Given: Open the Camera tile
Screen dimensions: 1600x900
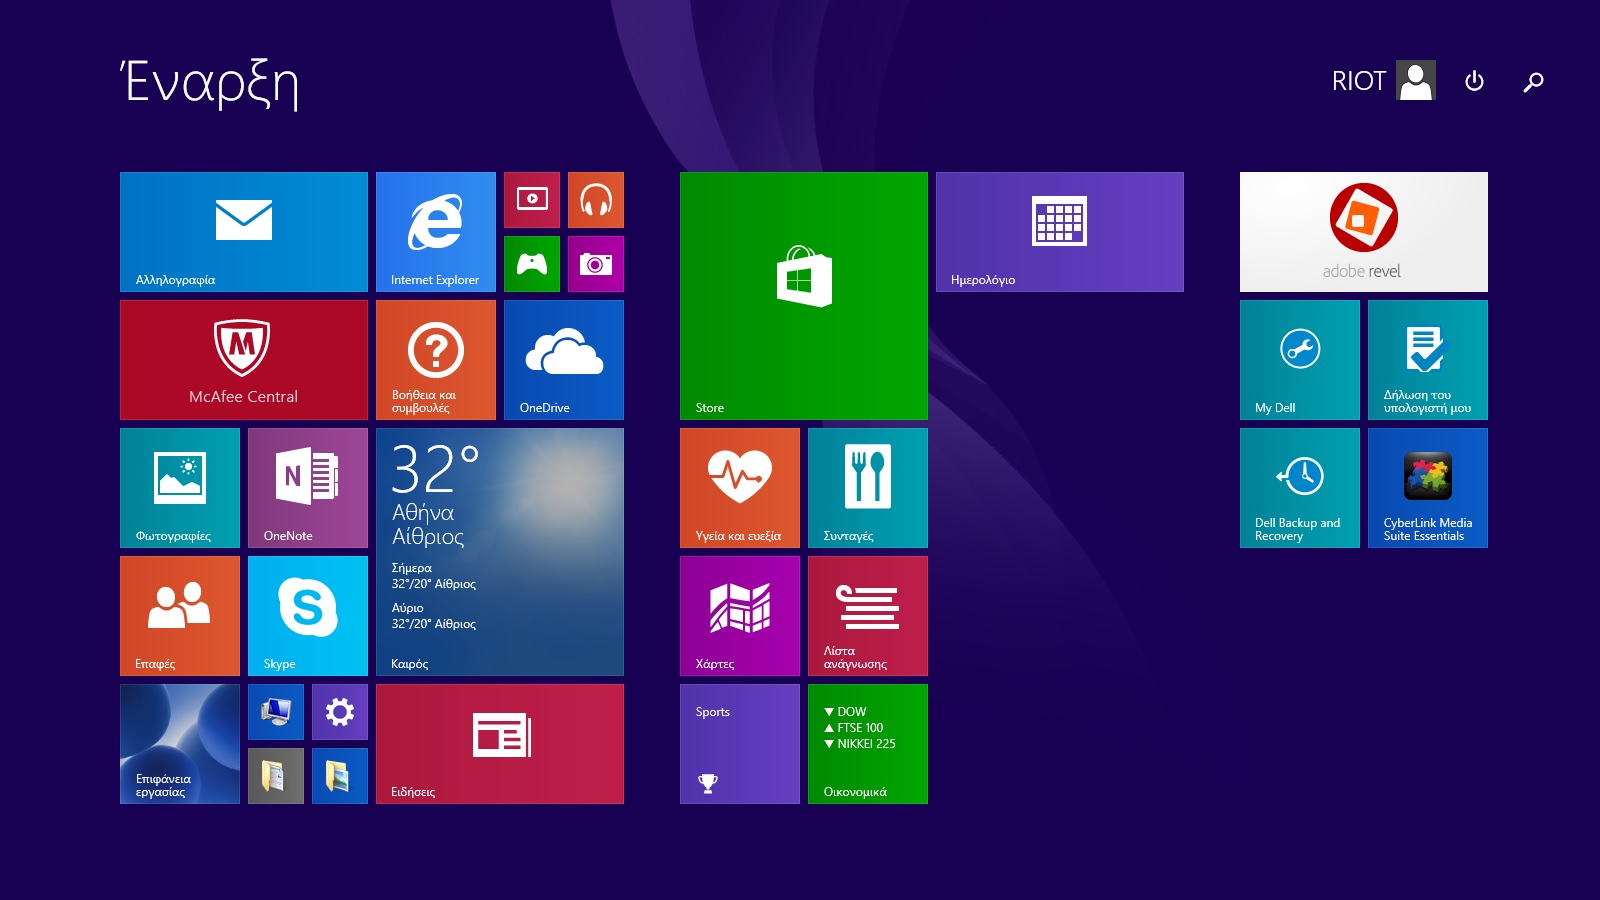Looking at the screenshot, I should coord(596,264).
